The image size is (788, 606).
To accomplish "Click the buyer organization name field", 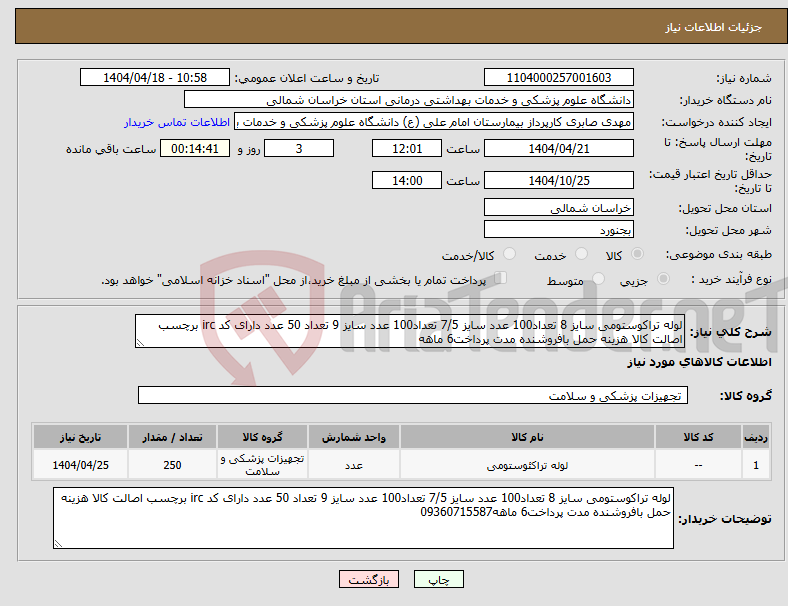I will [x=409, y=99].
